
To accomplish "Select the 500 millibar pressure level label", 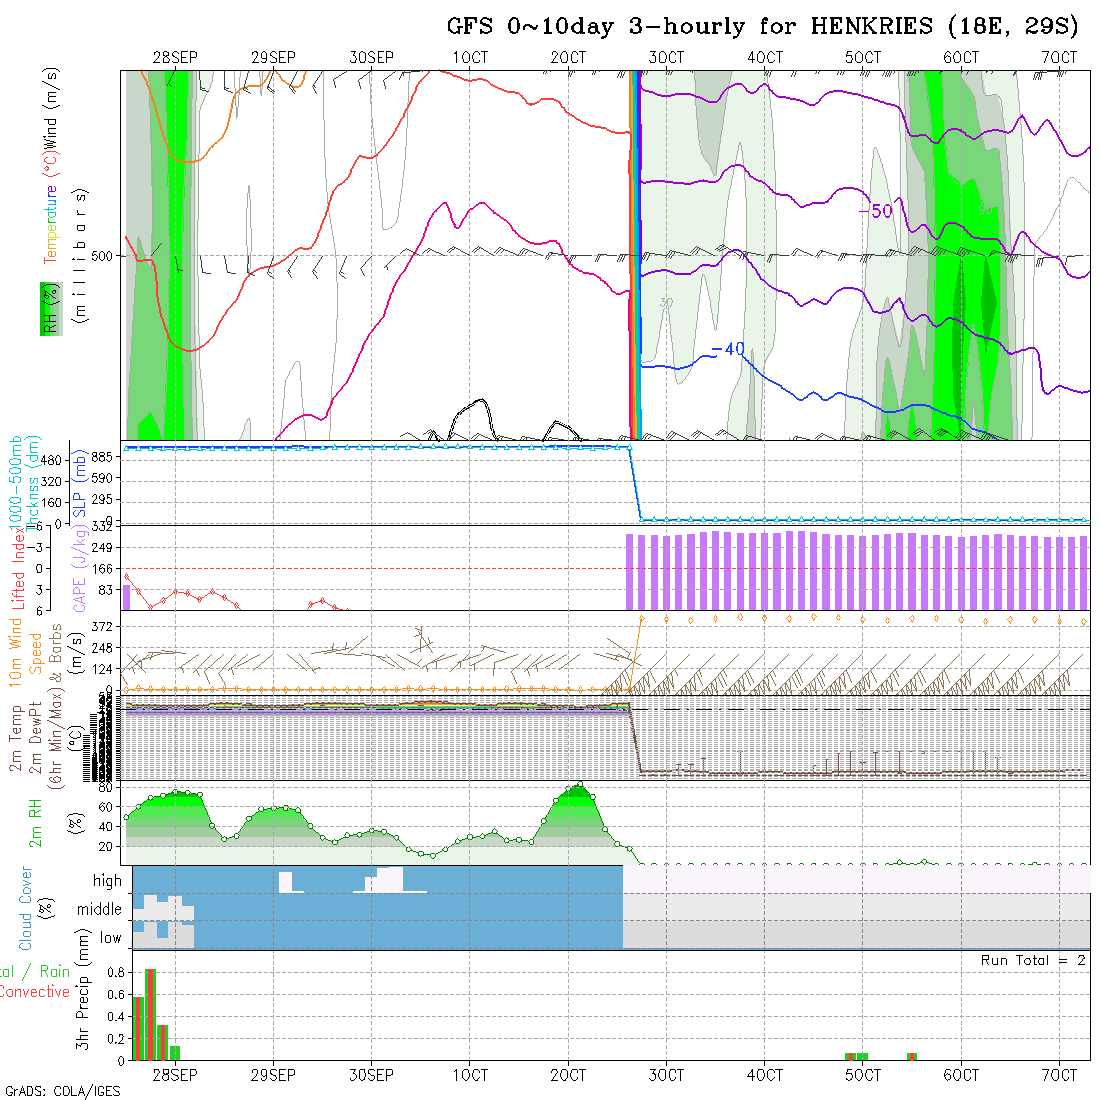I will click(101, 256).
